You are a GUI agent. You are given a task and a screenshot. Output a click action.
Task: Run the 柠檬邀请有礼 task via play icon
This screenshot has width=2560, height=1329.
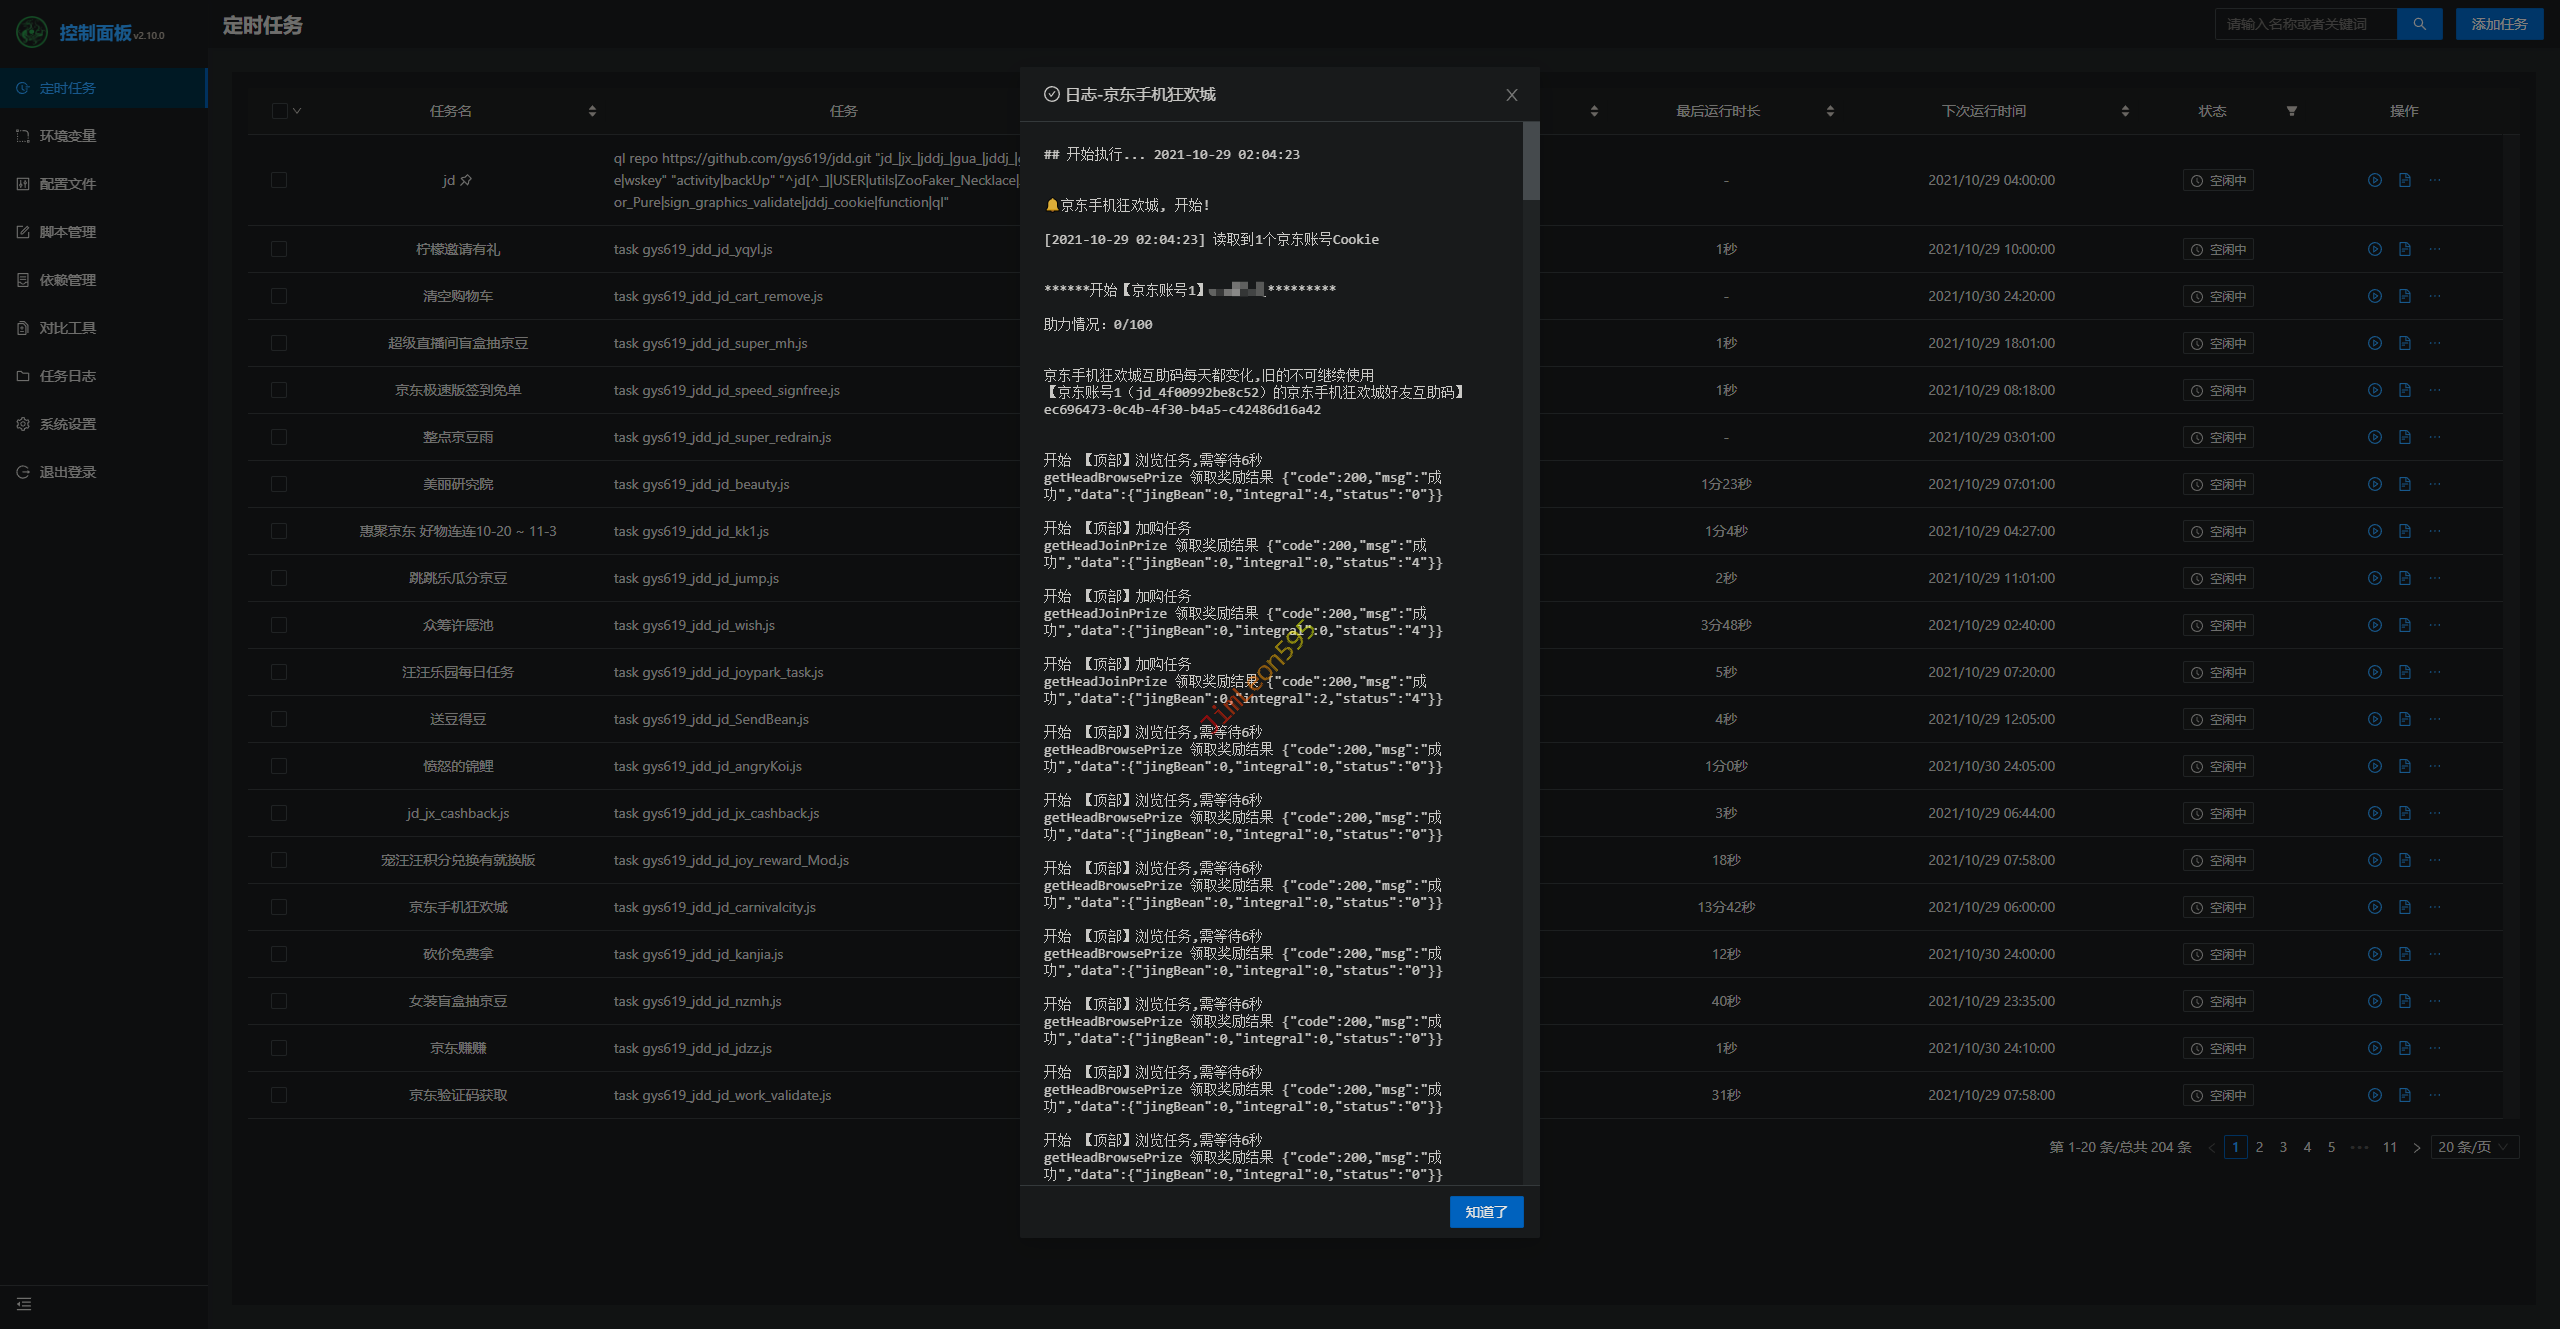pyautogui.click(x=2374, y=249)
